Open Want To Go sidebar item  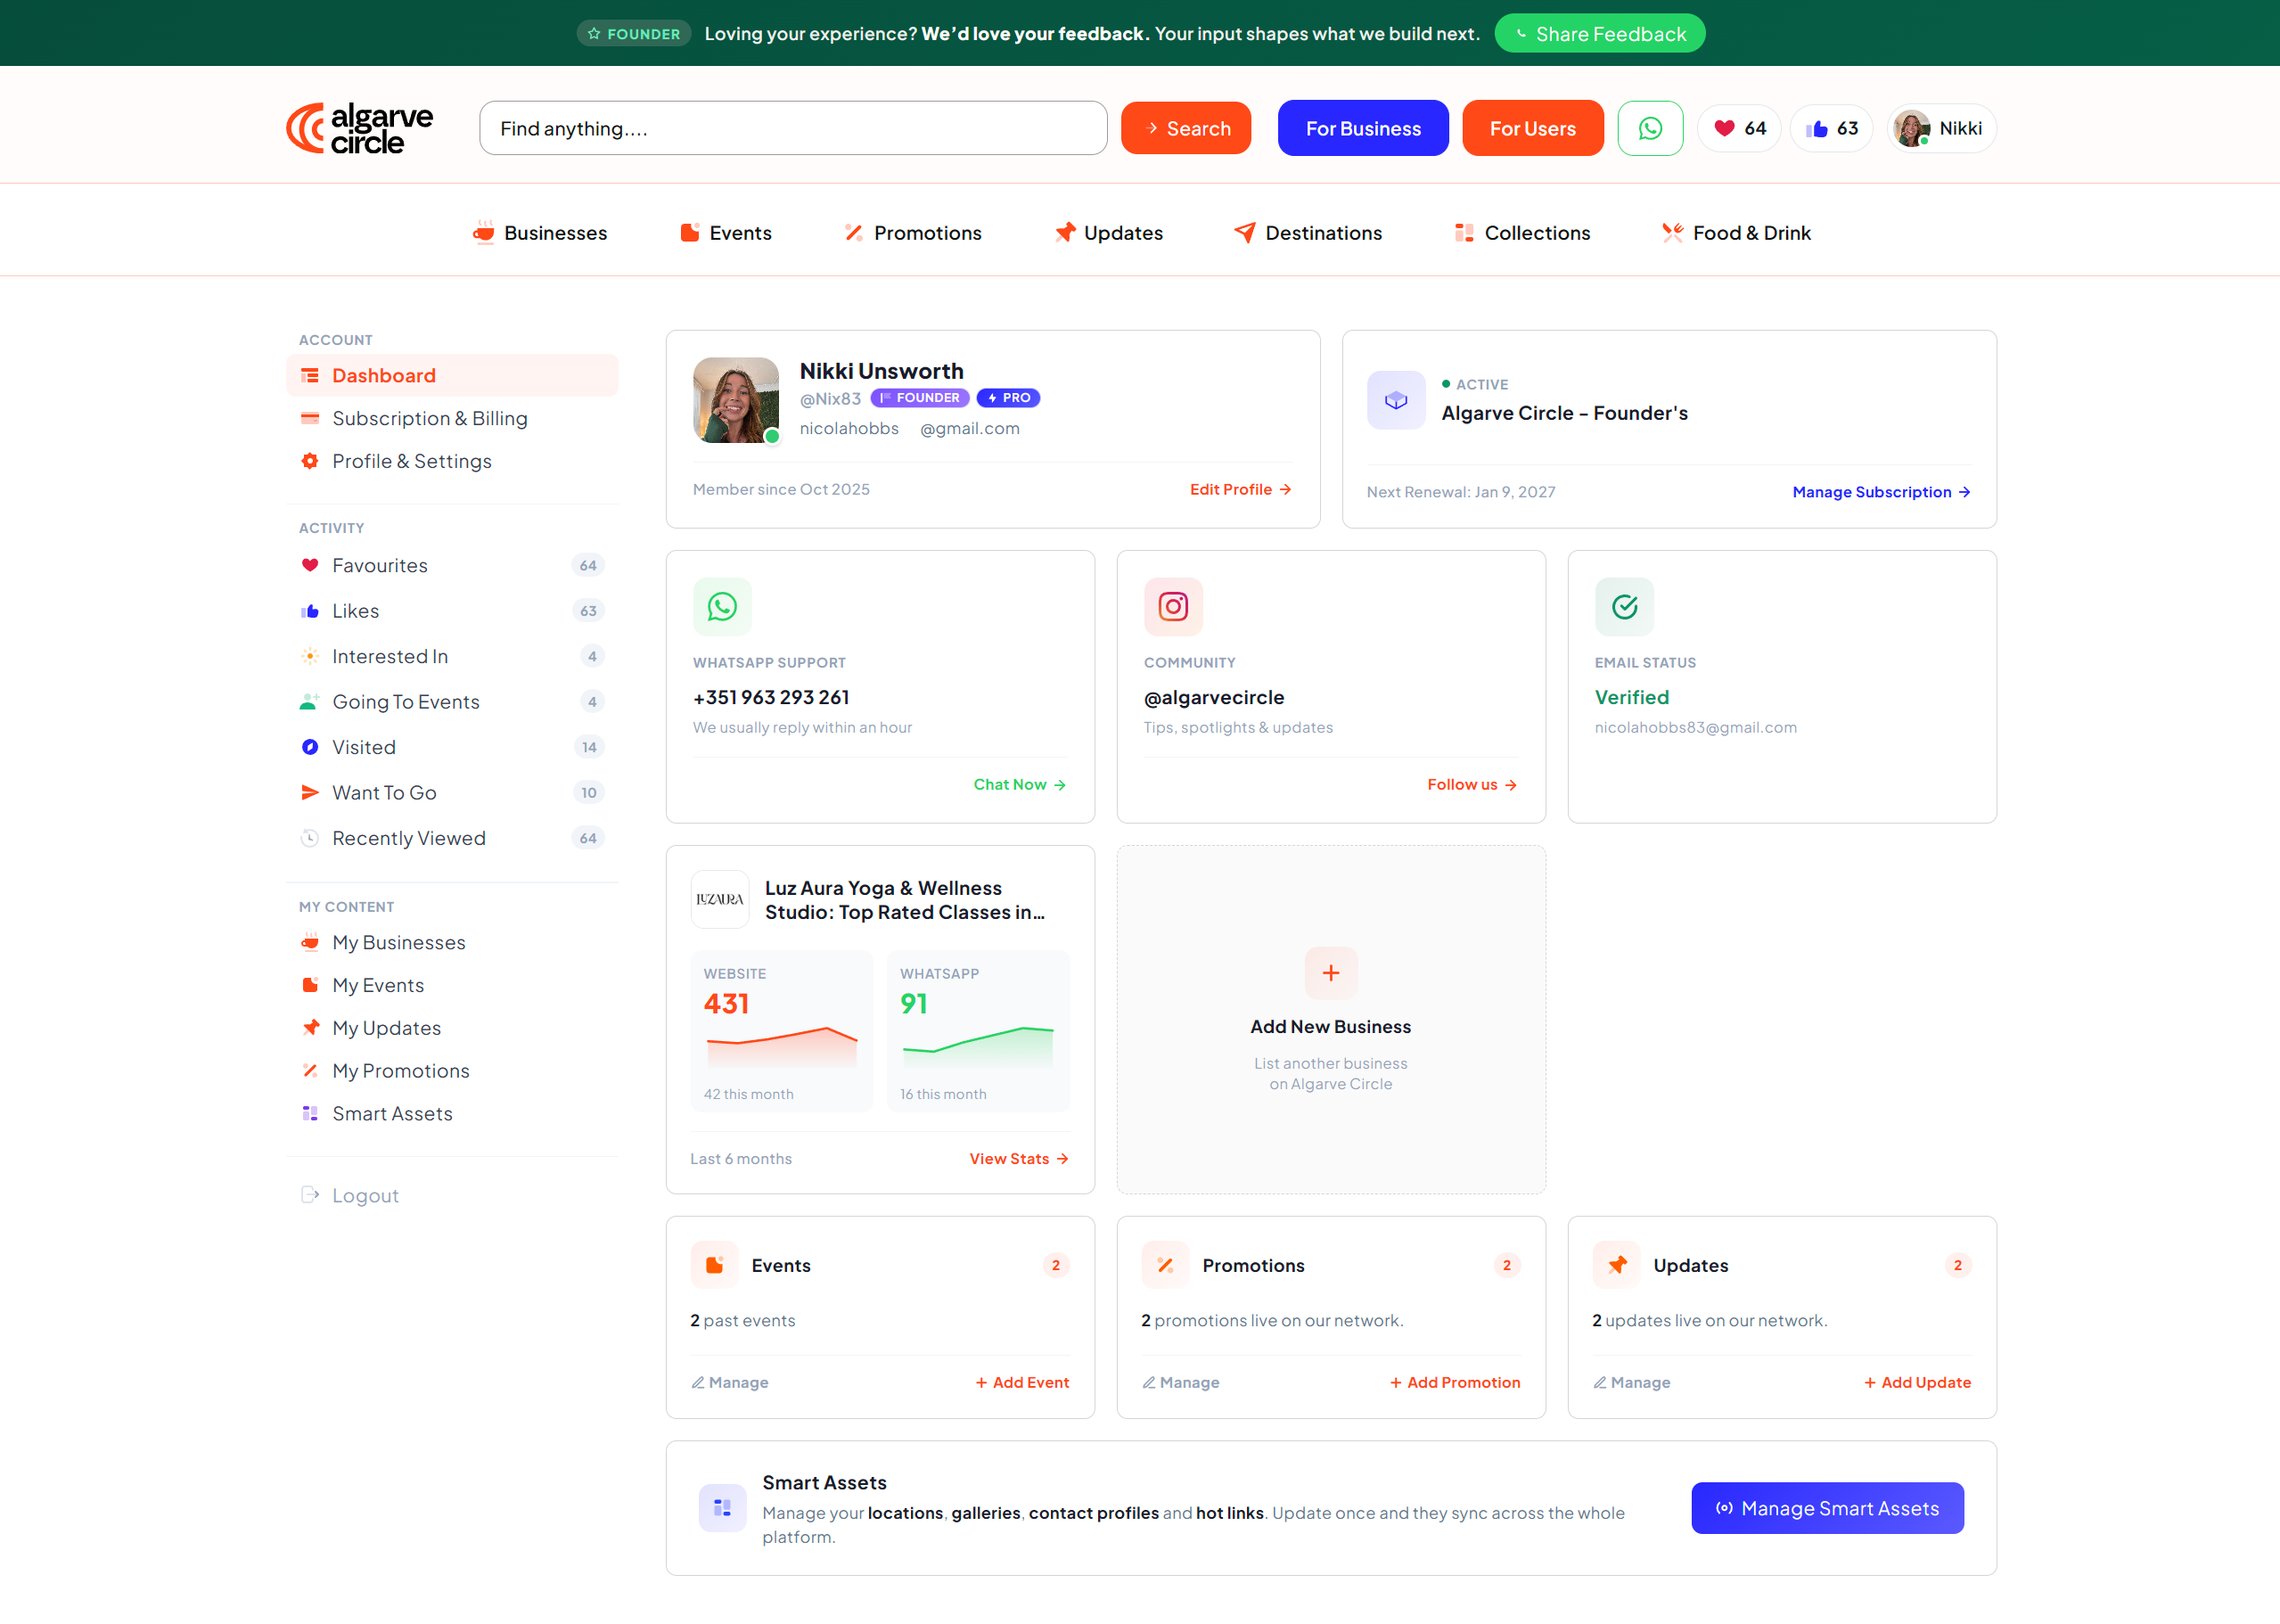click(452, 793)
